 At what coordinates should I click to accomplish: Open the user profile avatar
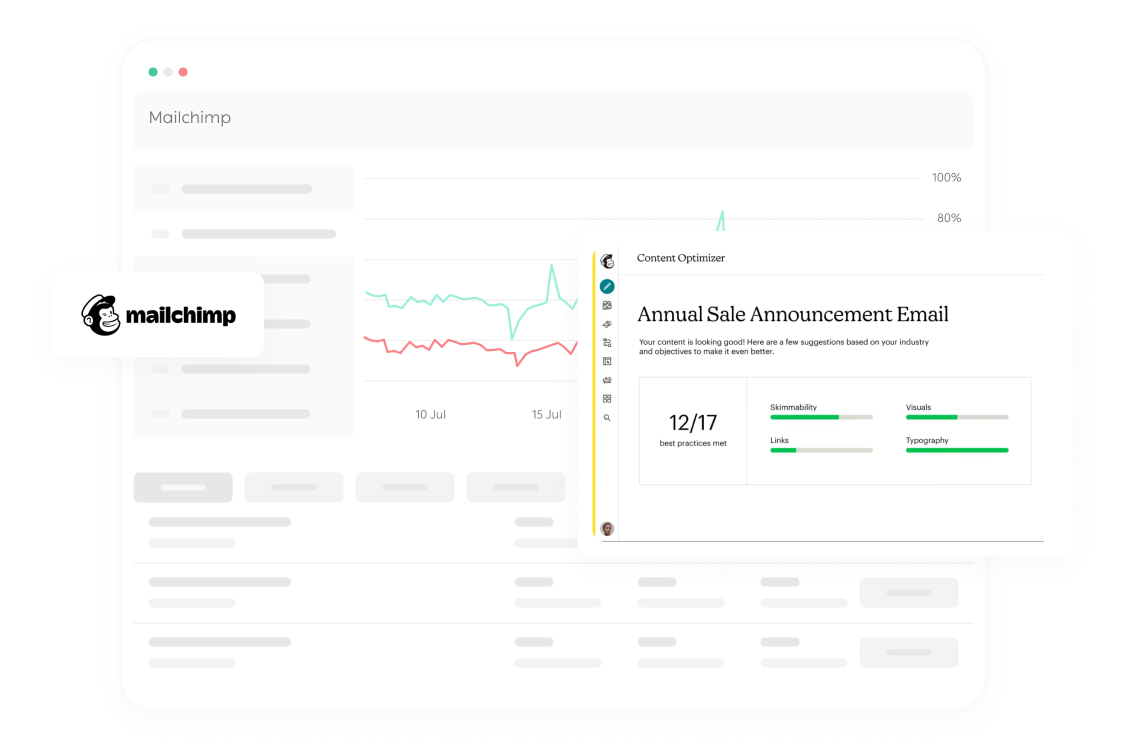point(607,529)
